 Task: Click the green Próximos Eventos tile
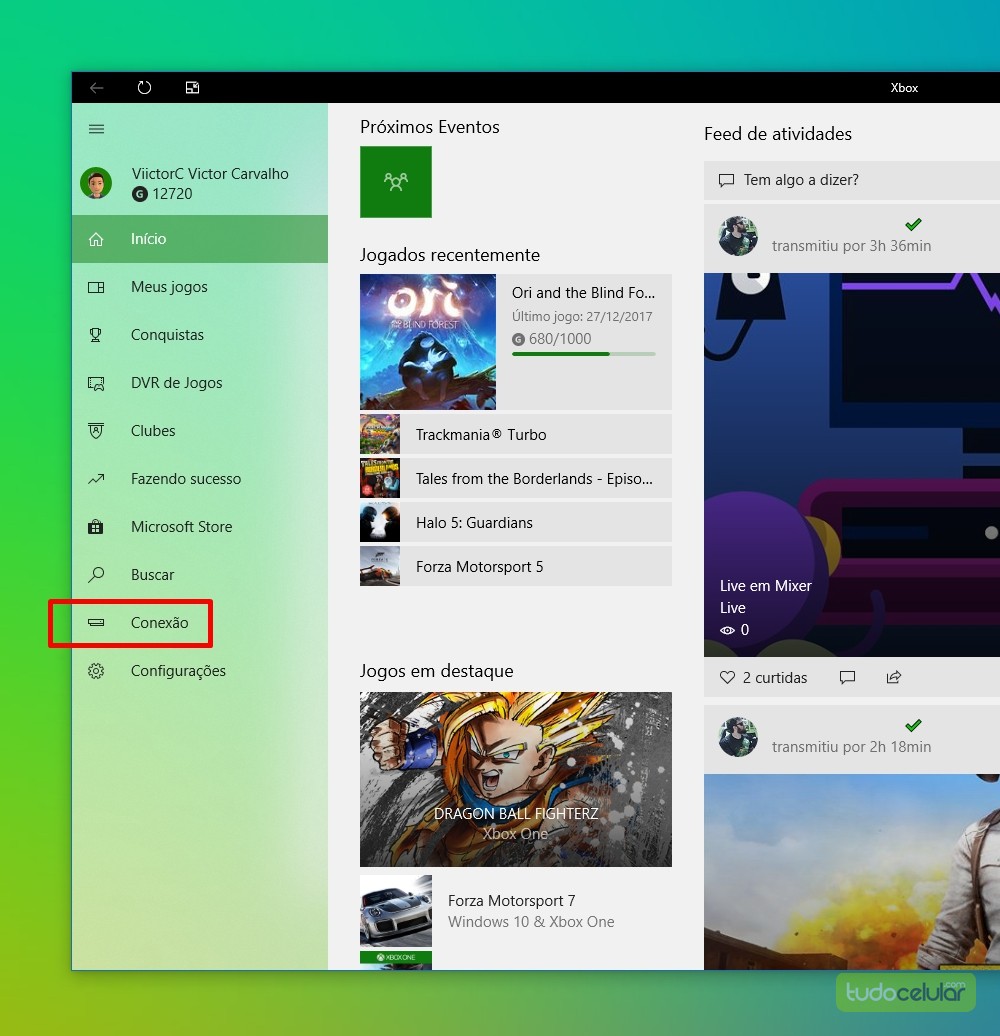coord(396,182)
